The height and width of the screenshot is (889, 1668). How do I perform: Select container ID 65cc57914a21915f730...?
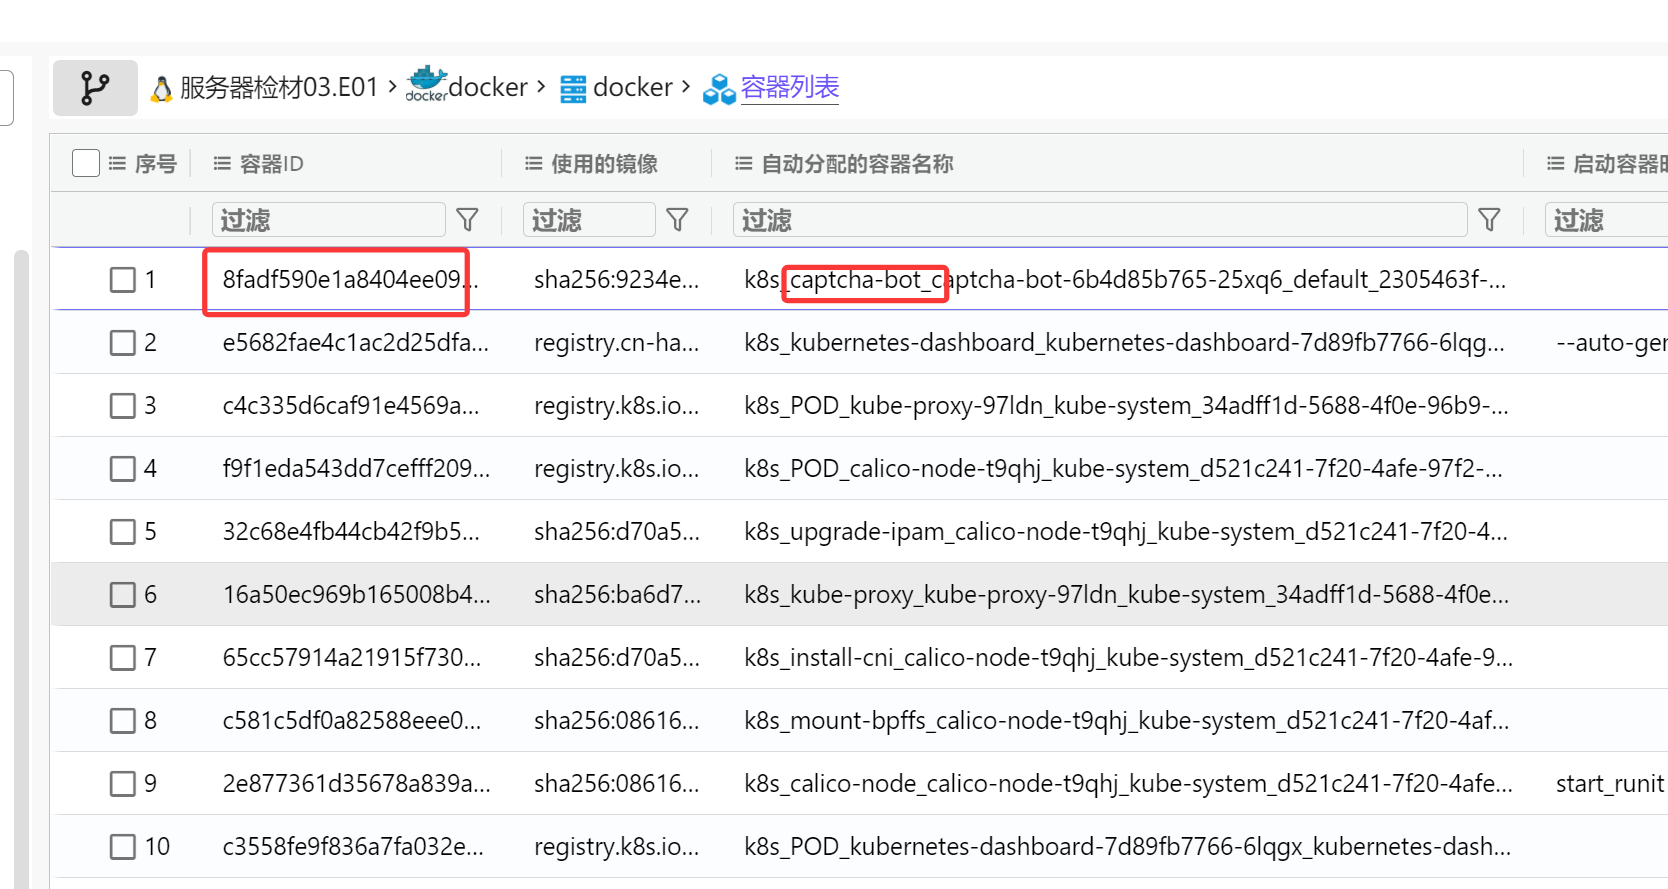pyautogui.click(x=352, y=658)
